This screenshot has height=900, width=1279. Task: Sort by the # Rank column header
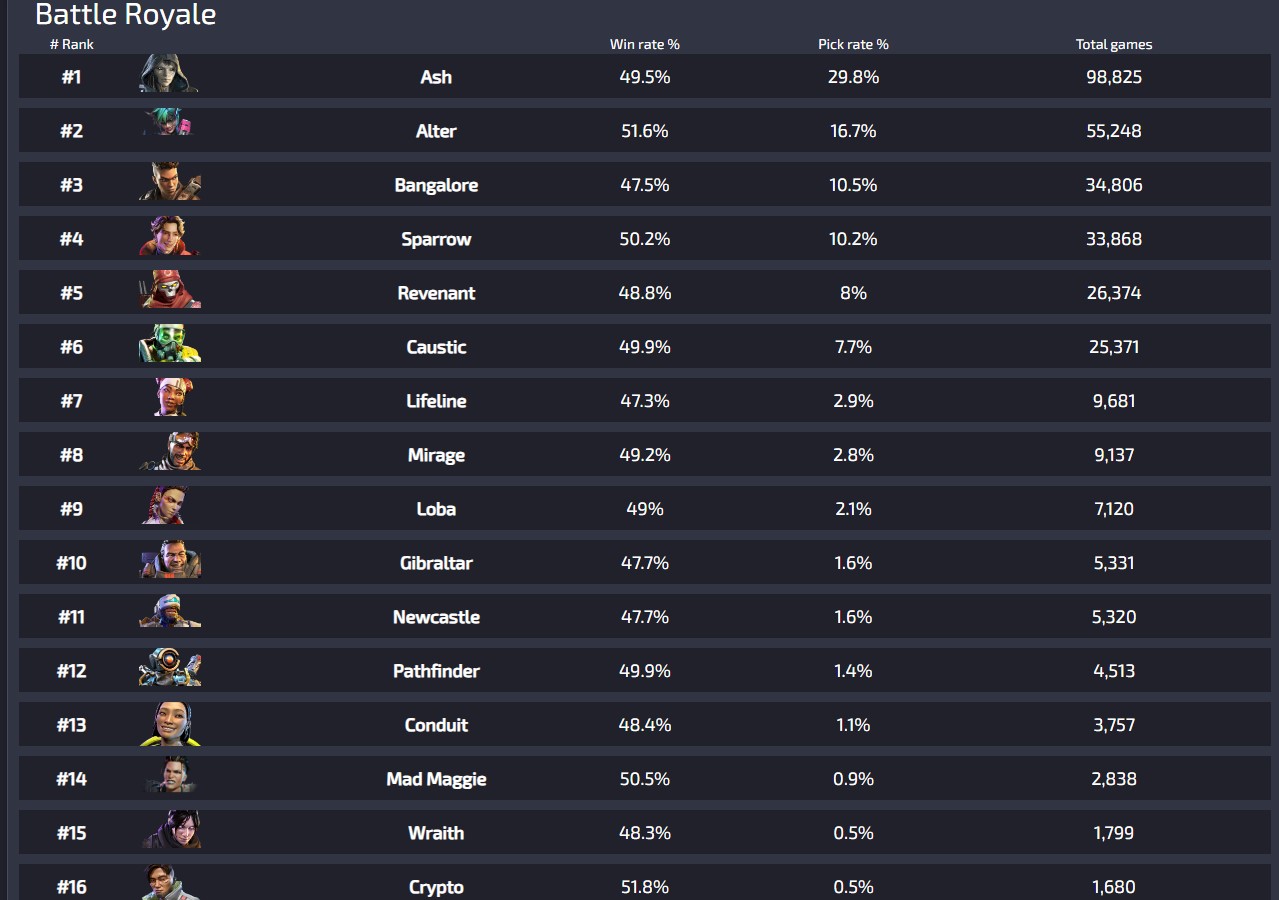click(72, 44)
